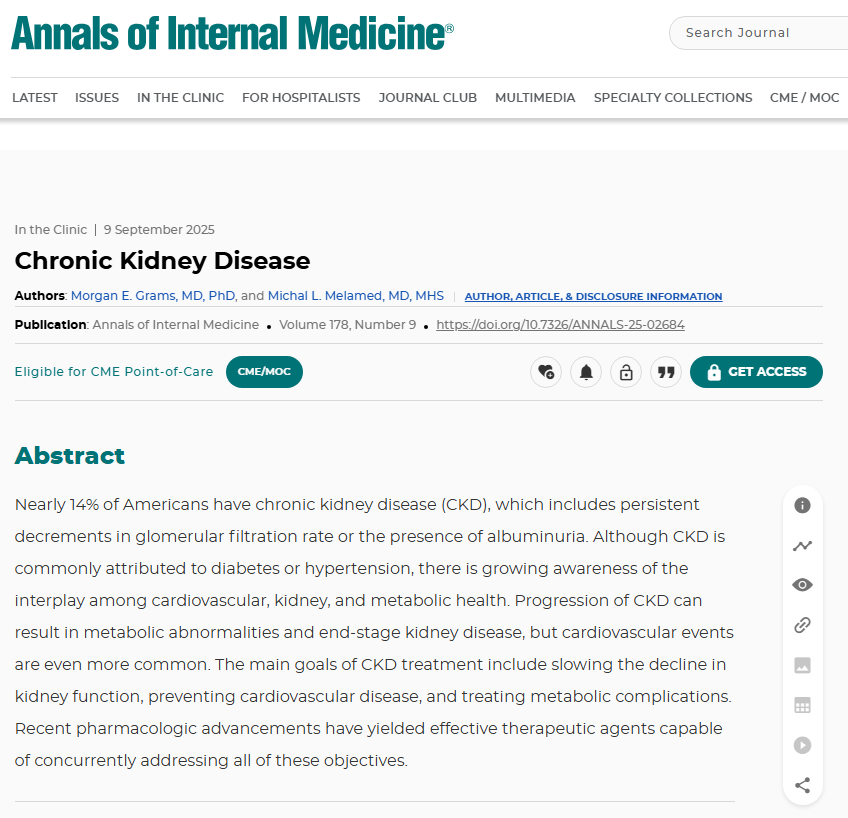
Task: Open MULTIMEDIA menu item
Action: [535, 98]
